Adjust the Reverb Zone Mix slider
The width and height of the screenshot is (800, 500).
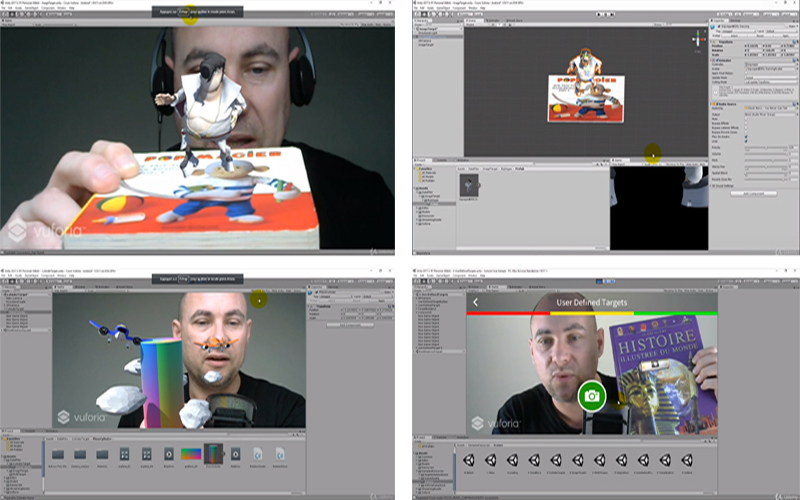pos(766,180)
